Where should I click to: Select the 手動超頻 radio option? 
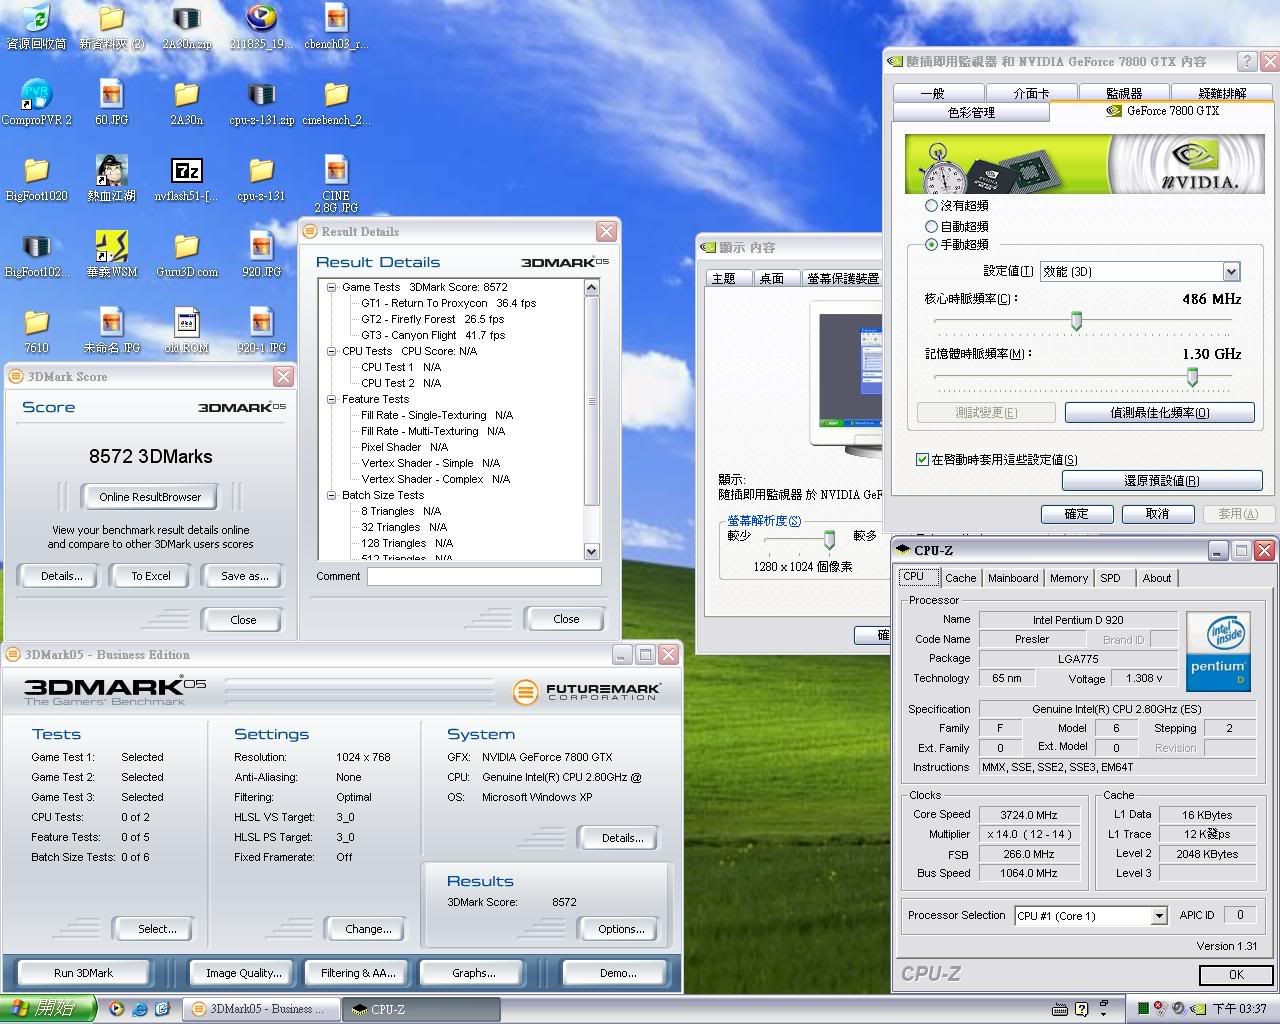(x=931, y=244)
